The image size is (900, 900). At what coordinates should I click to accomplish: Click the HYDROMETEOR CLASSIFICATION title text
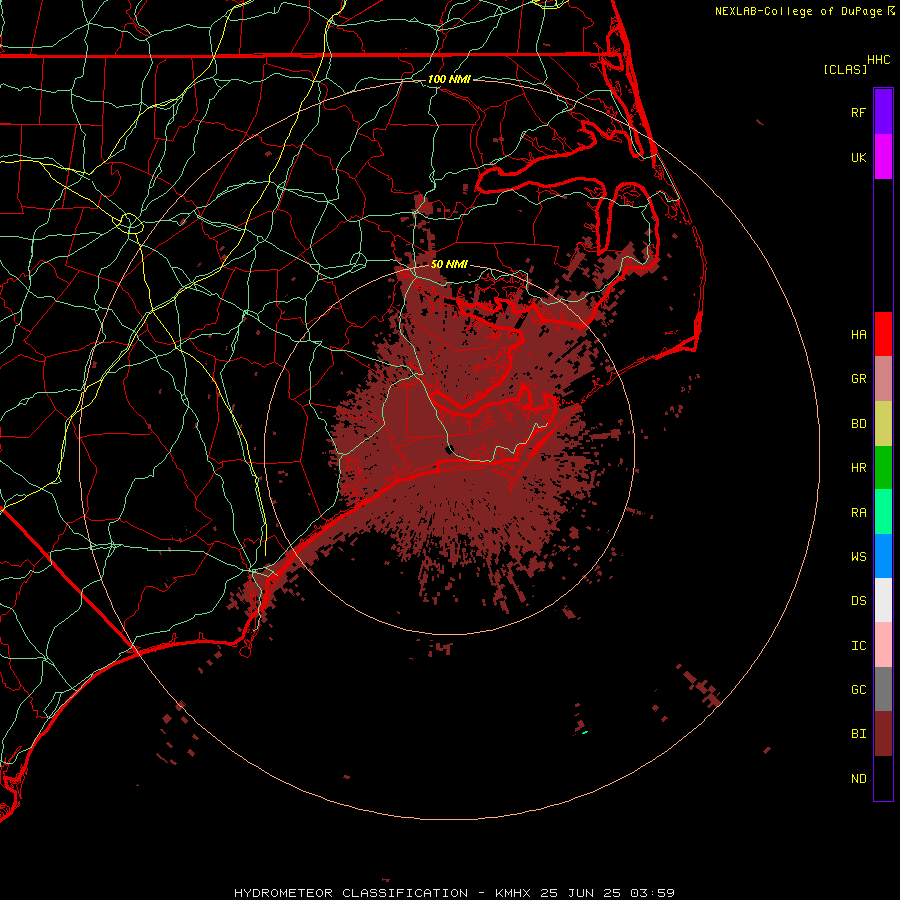(x=351, y=893)
